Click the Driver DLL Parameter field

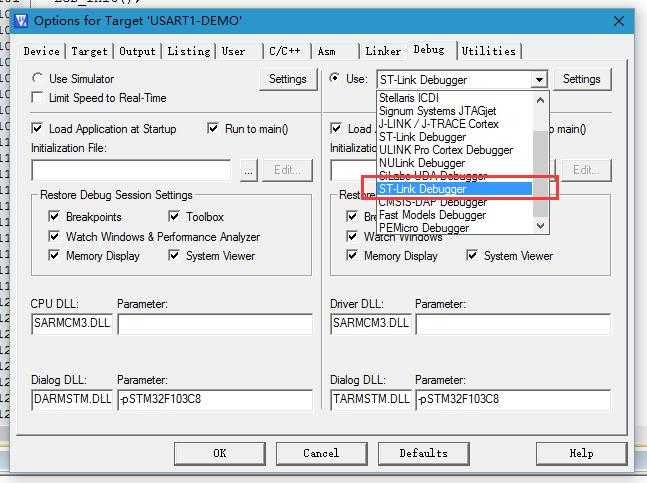click(x=513, y=323)
